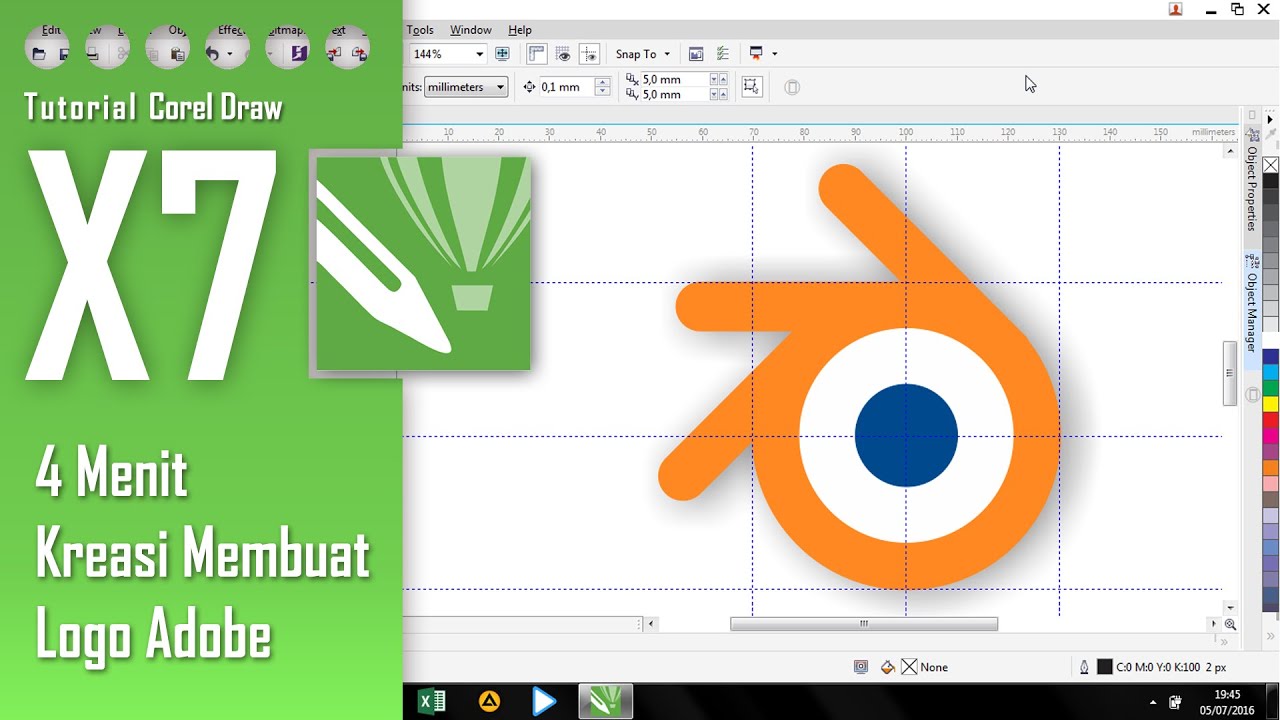
Task: Click duplicate distance Y 5,0 mm field
Action: 675,94
